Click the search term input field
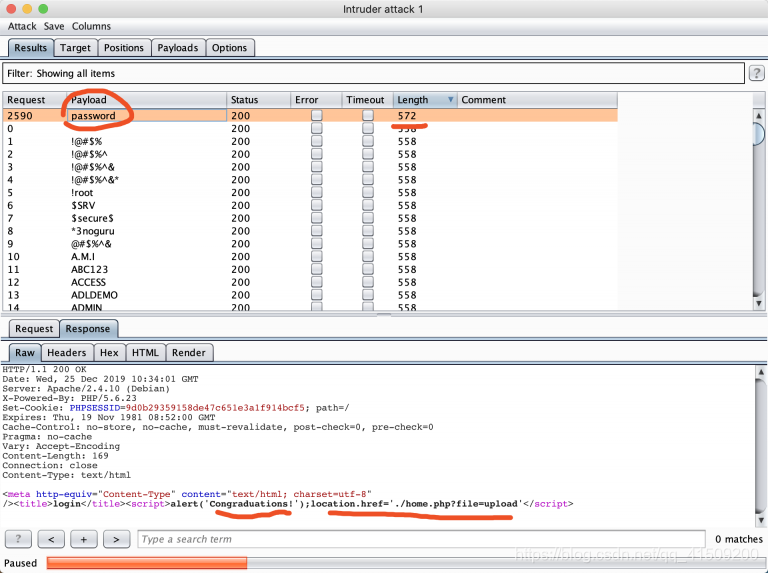768x573 pixels. point(421,539)
